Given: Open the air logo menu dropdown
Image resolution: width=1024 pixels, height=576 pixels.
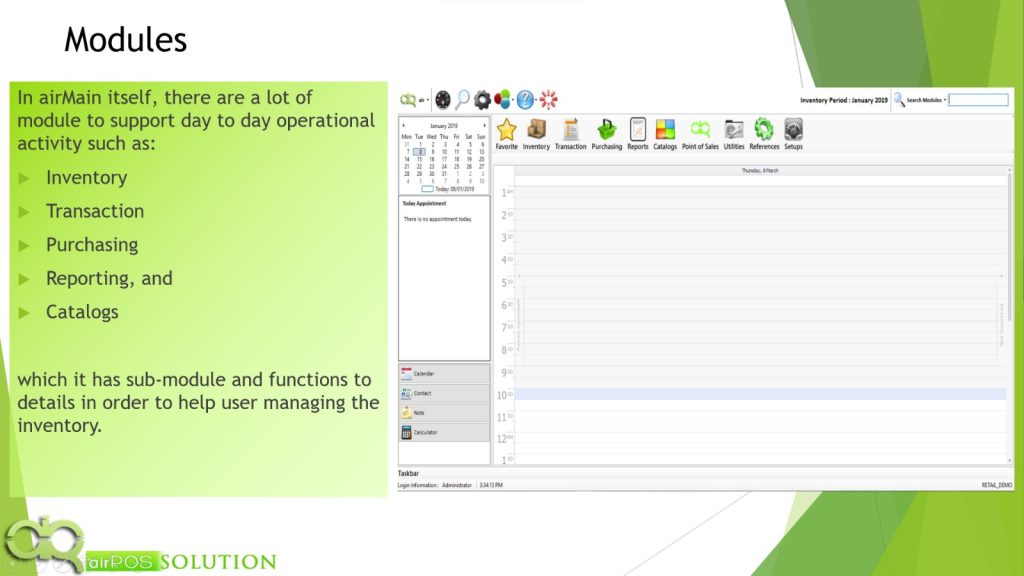Looking at the screenshot, I should point(414,100).
